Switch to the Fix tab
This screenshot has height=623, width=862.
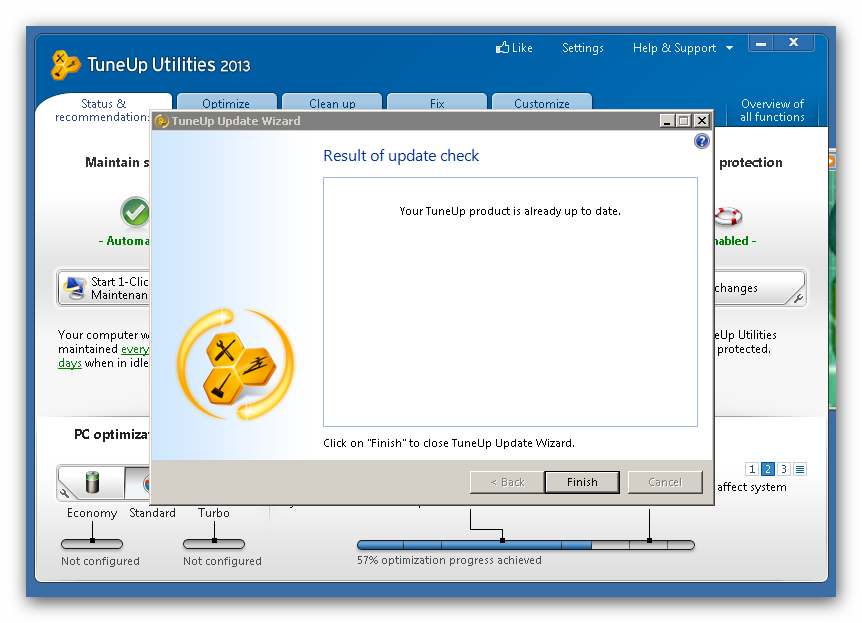click(437, 103)
